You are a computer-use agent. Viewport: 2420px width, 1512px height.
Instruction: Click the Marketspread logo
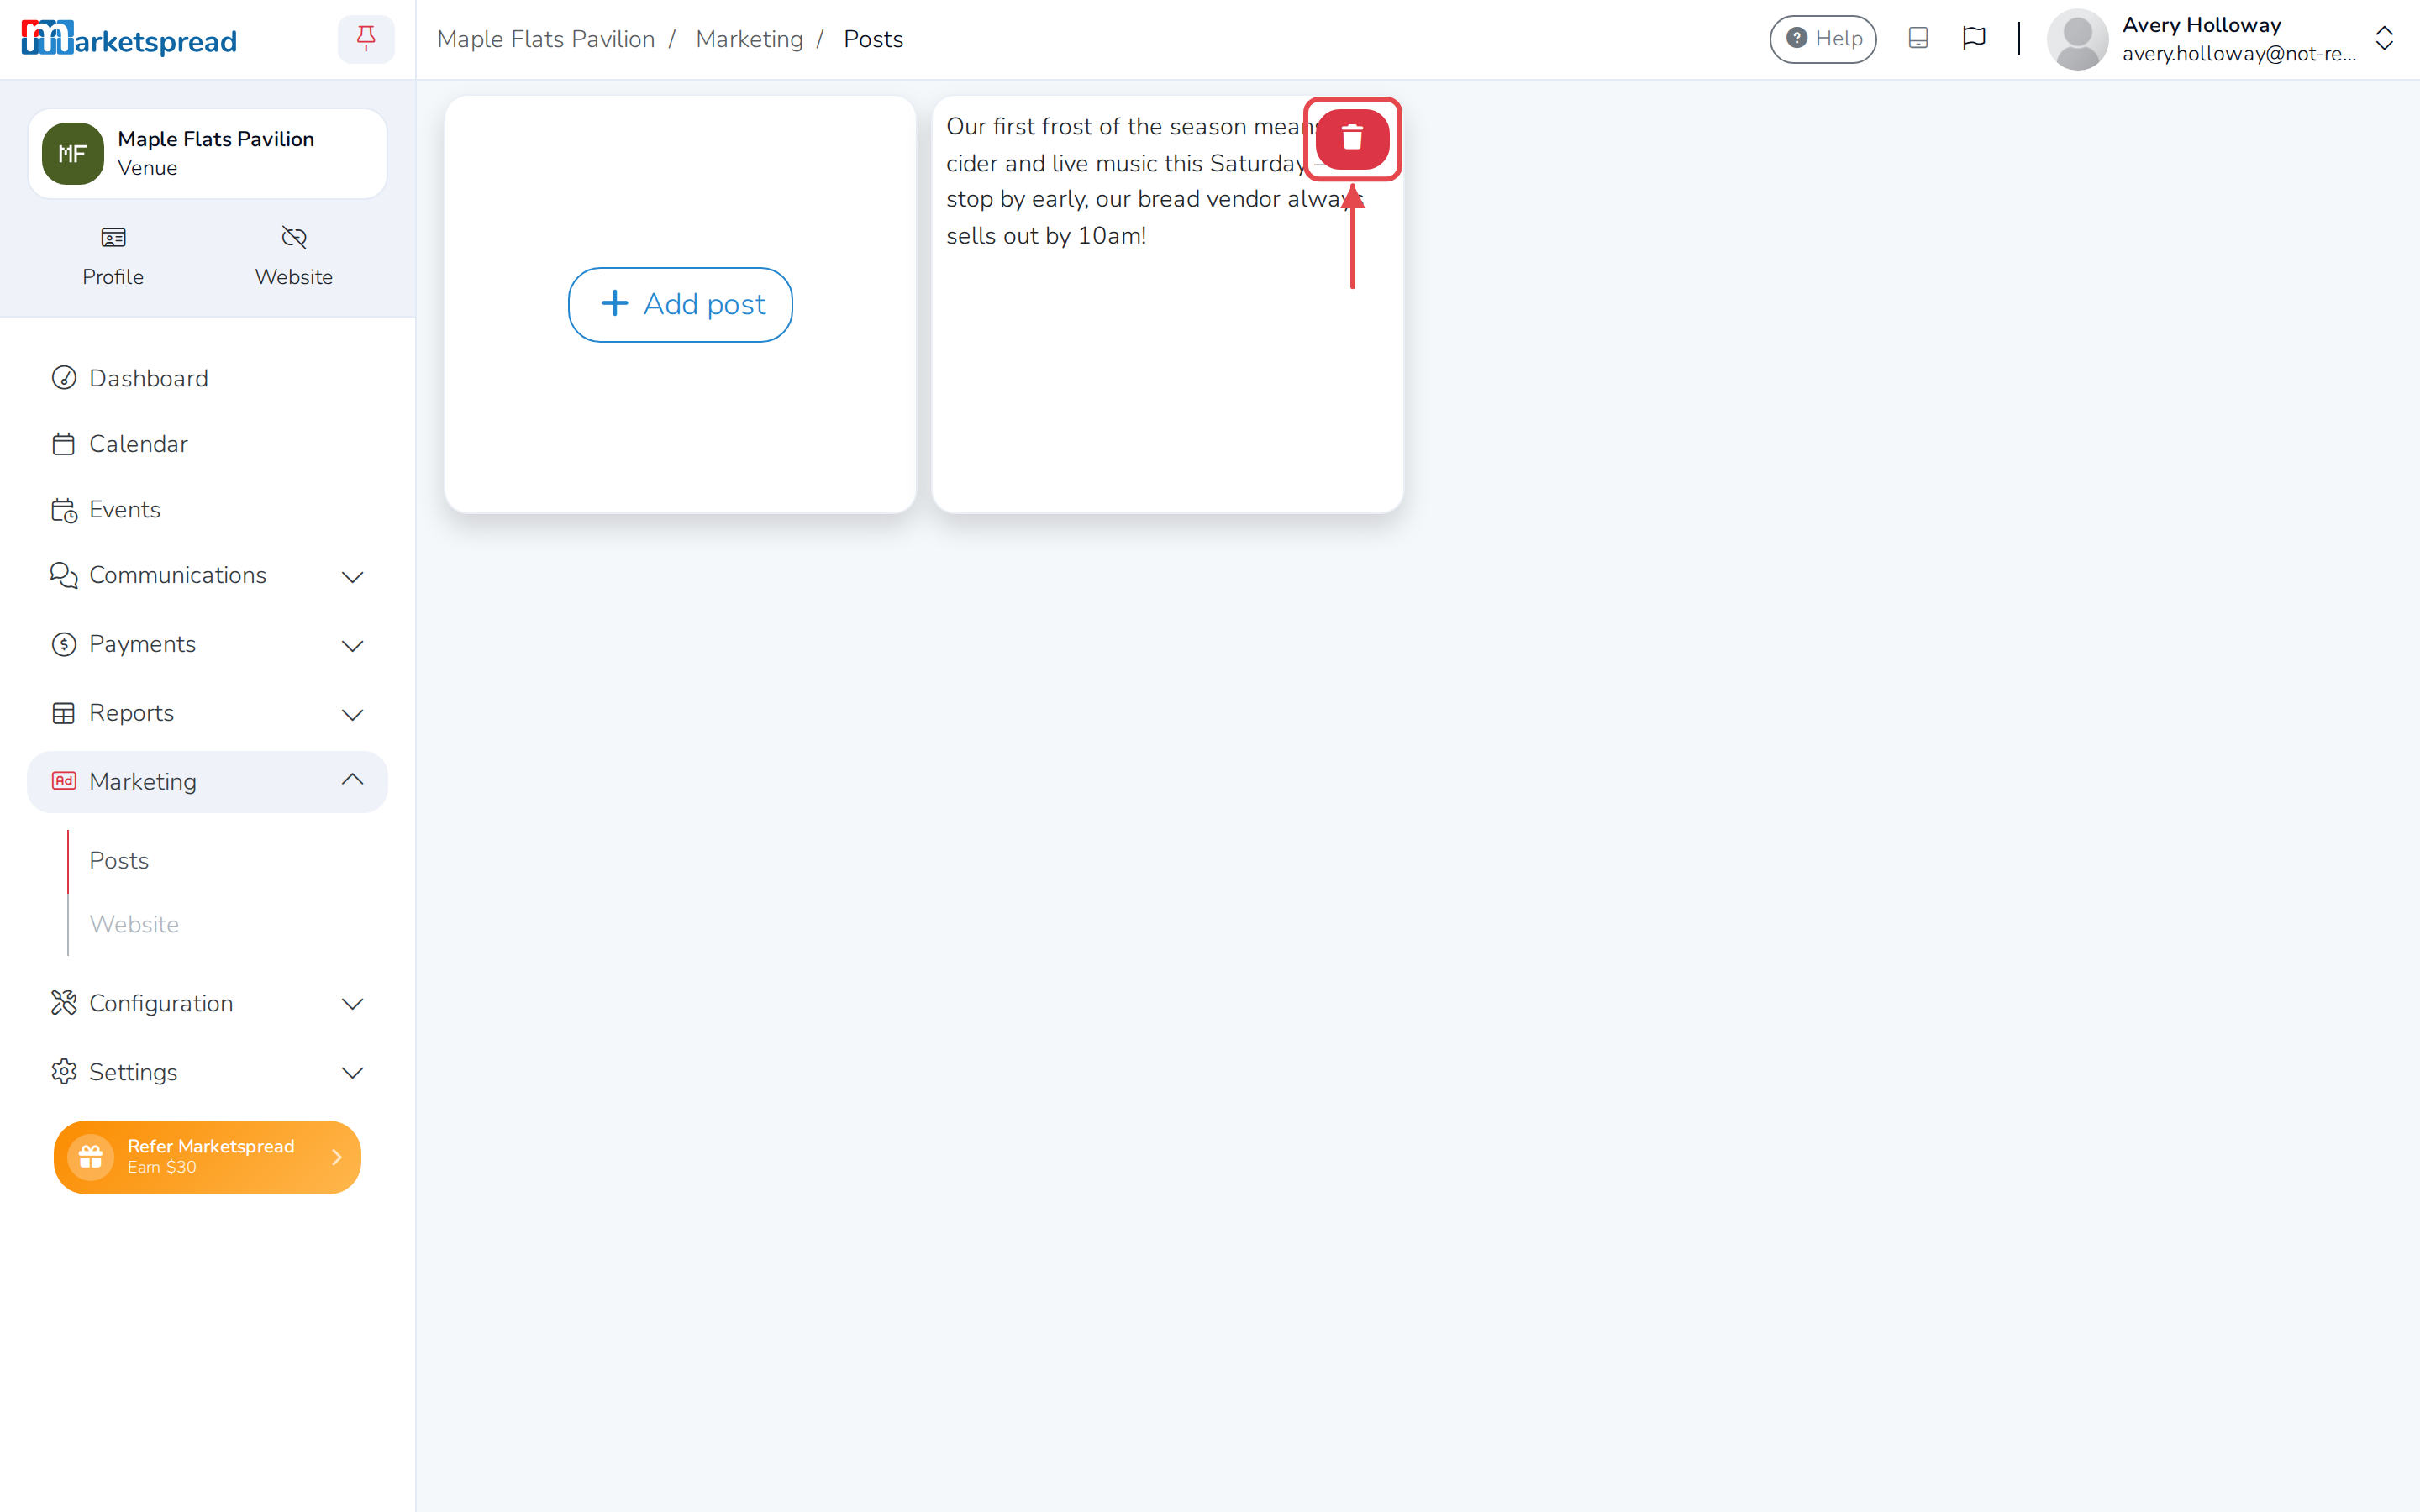(129, 39)
